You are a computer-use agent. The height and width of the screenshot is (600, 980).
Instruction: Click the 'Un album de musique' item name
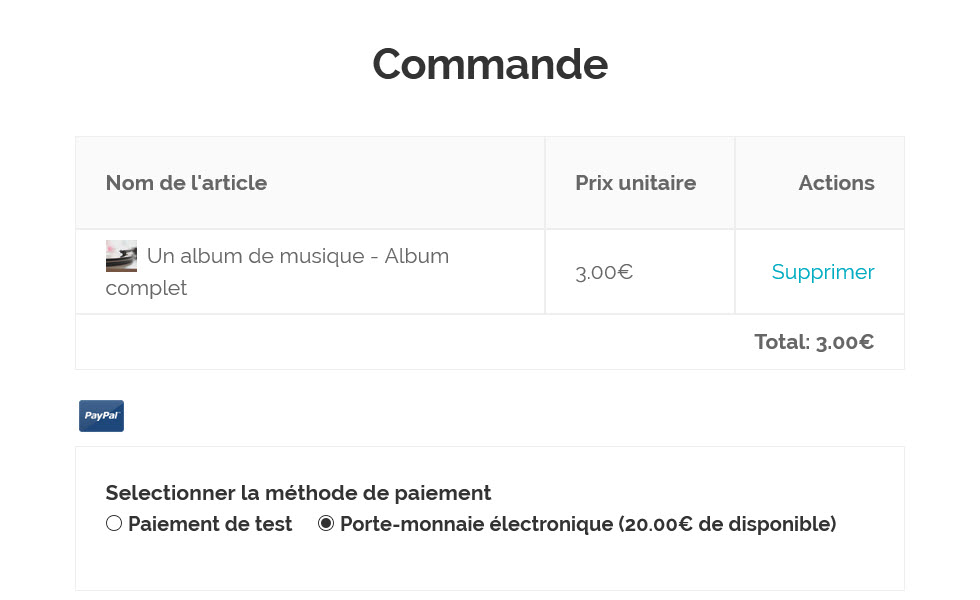[x=255, y=256]
